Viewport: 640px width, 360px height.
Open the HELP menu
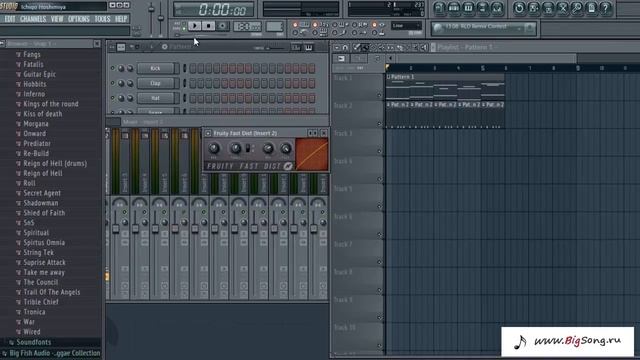[121, 19]
